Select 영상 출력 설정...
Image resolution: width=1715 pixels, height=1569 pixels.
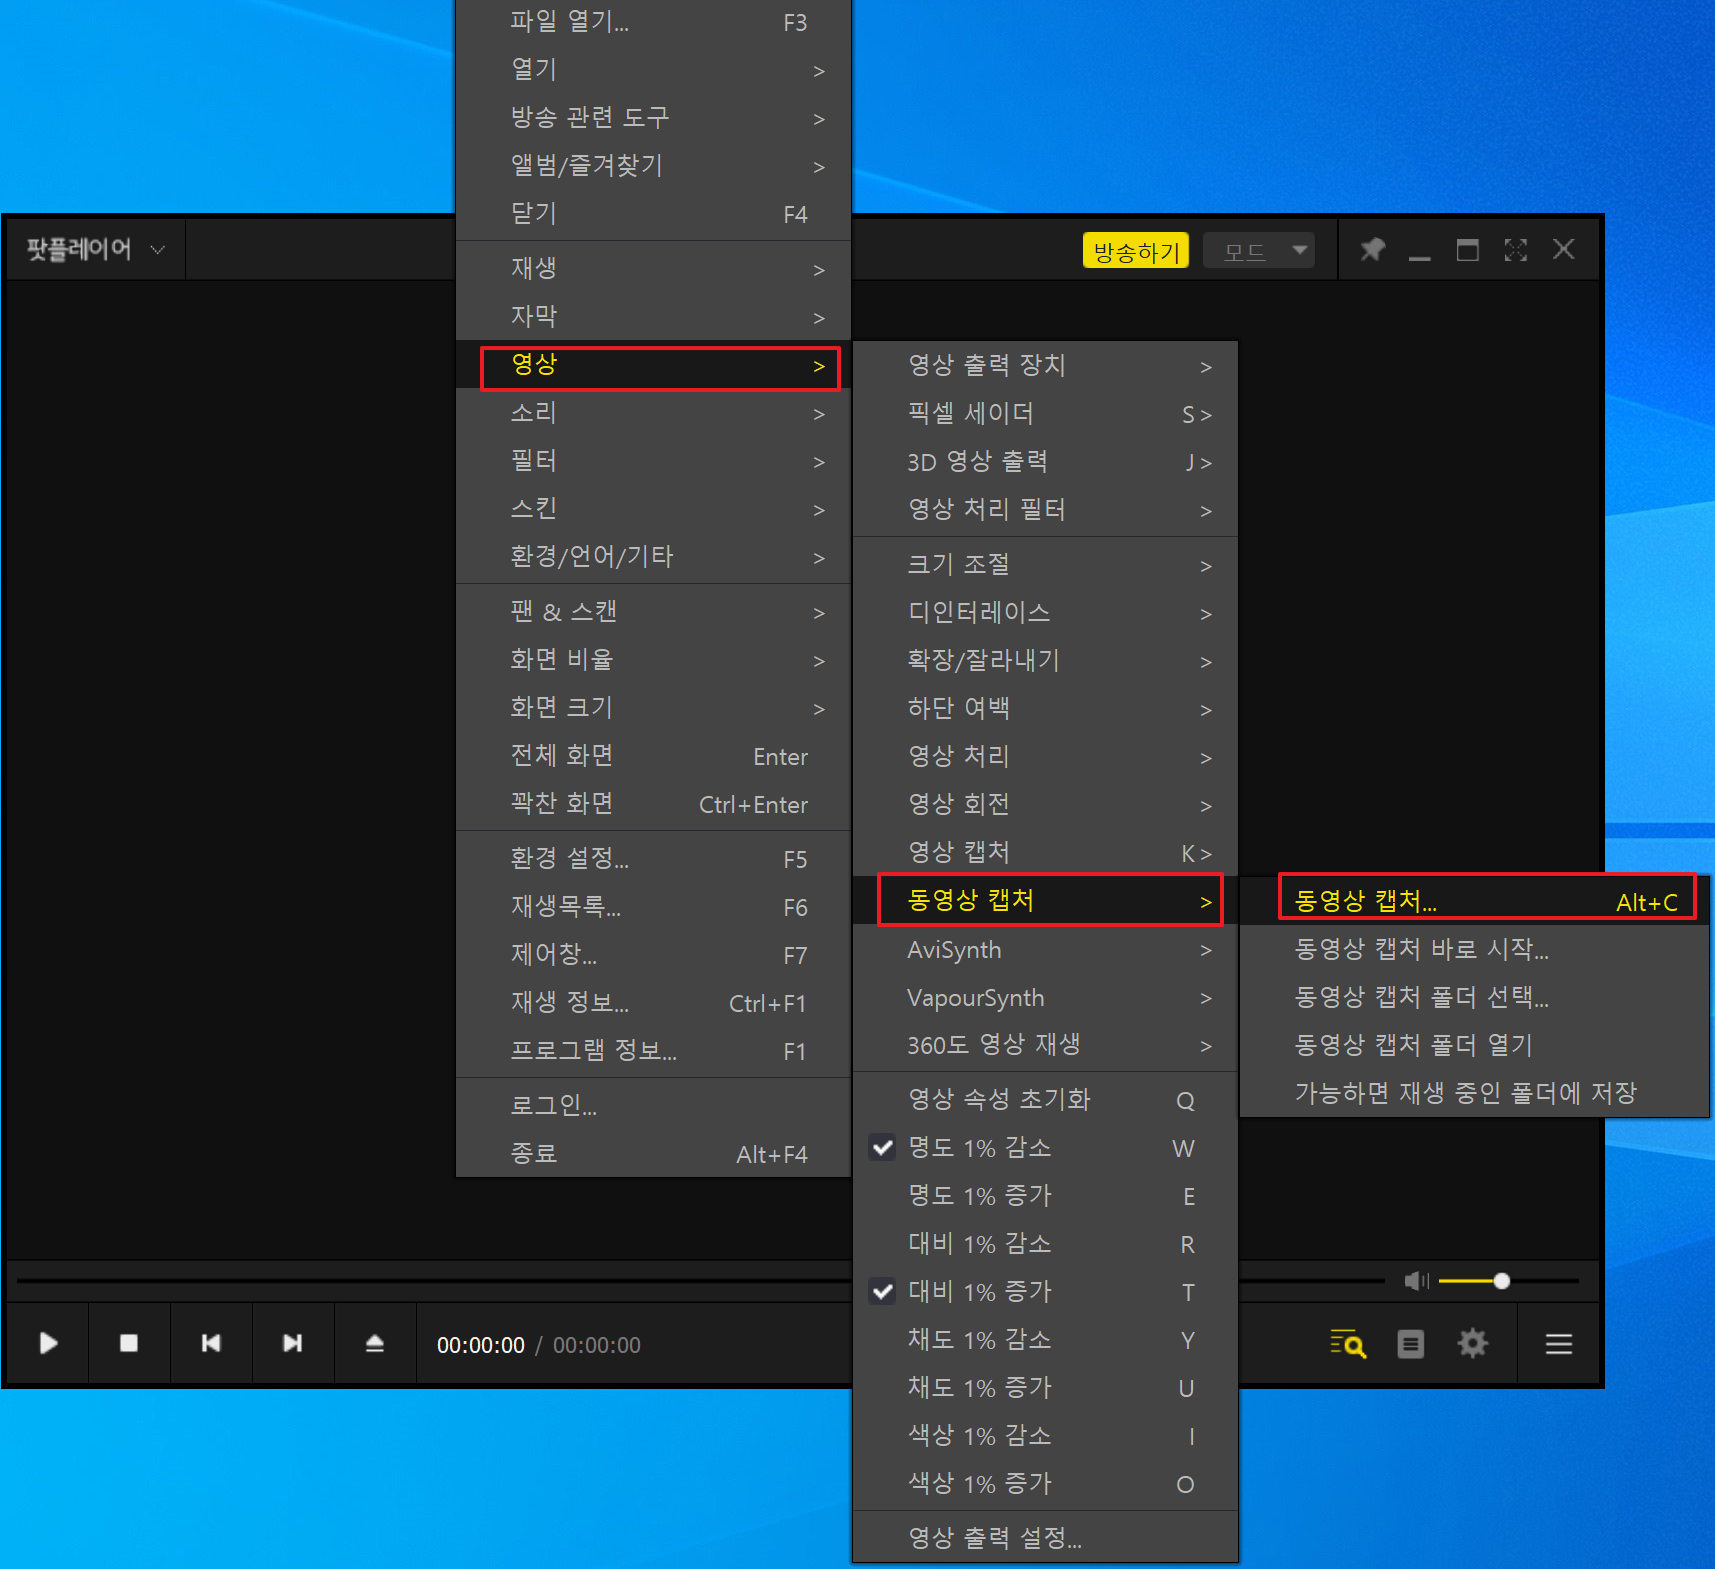[x=1045, y=1538]
